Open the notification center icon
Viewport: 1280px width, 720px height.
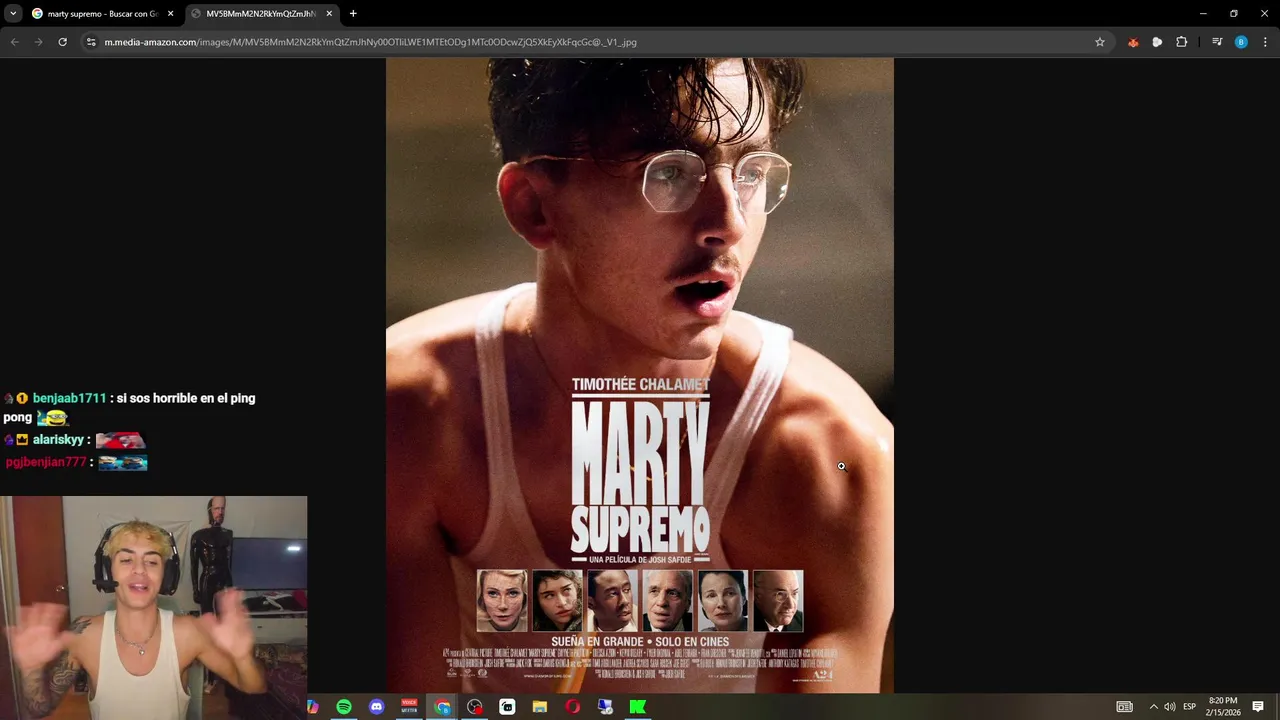click(1258, 707)
